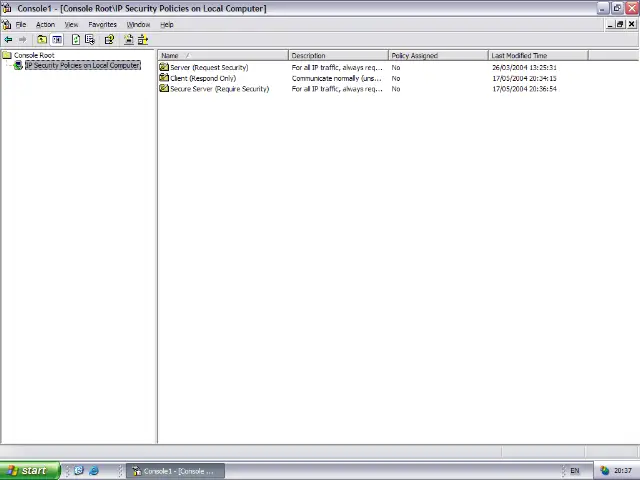Click the Windows Start button
Viewport: 640px width, 480px height.
click(27, 471)
